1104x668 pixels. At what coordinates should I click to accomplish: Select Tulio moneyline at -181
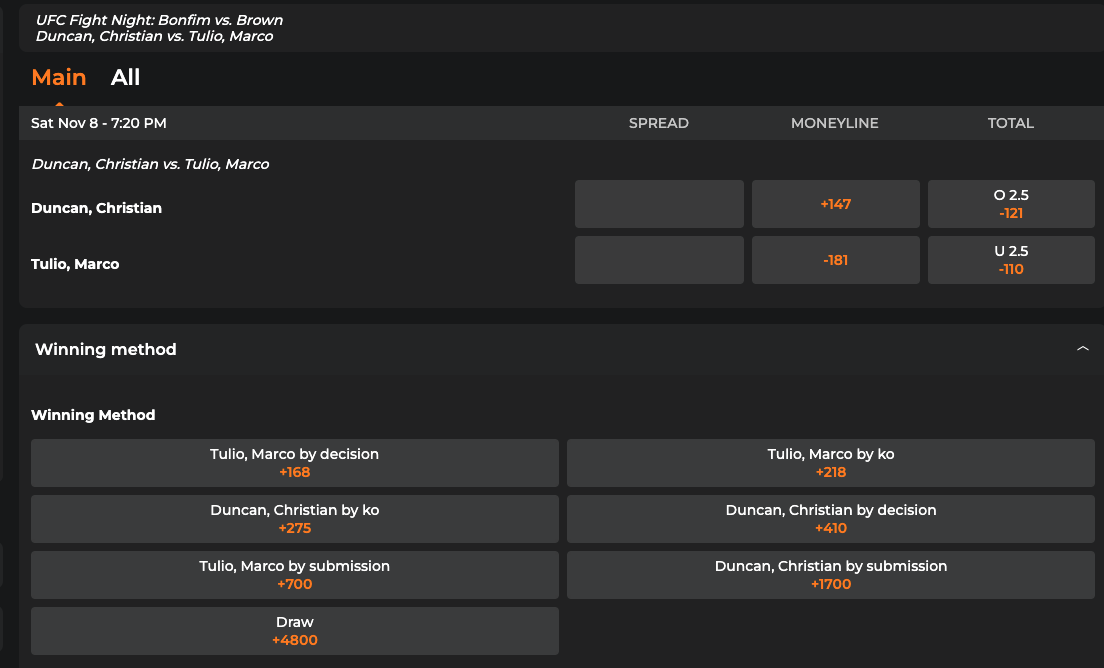(835, 260)
